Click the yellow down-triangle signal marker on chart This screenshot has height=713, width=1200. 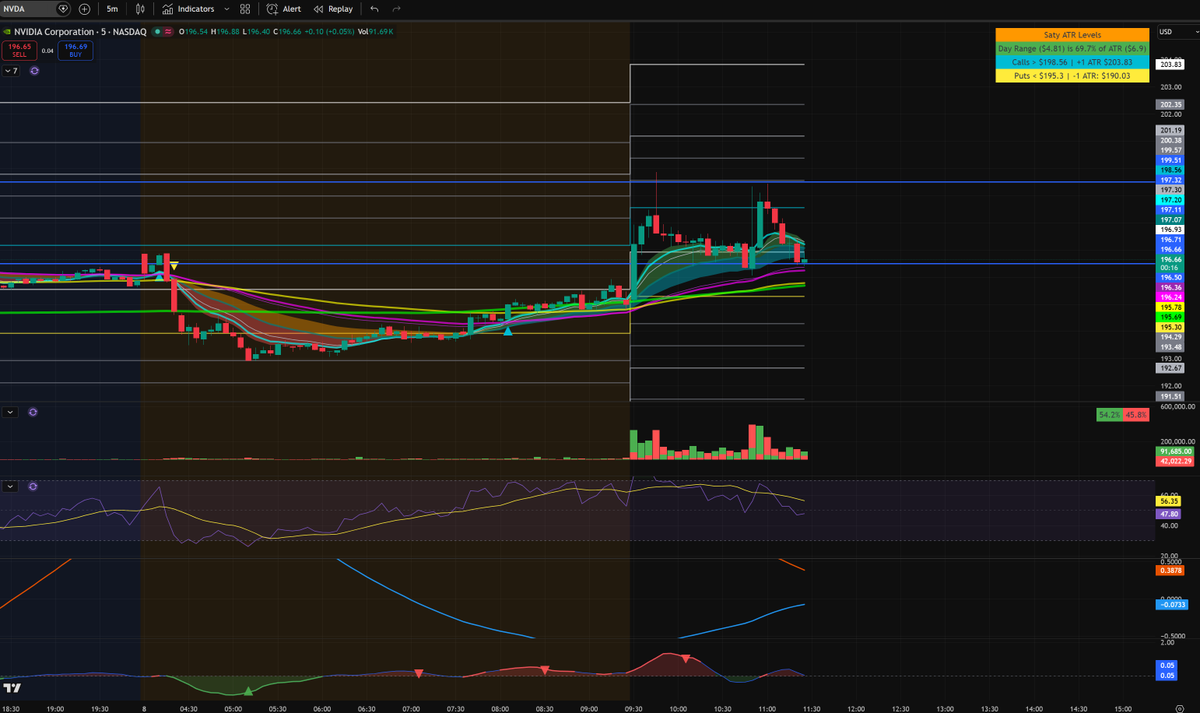click(x=174, y=265)
